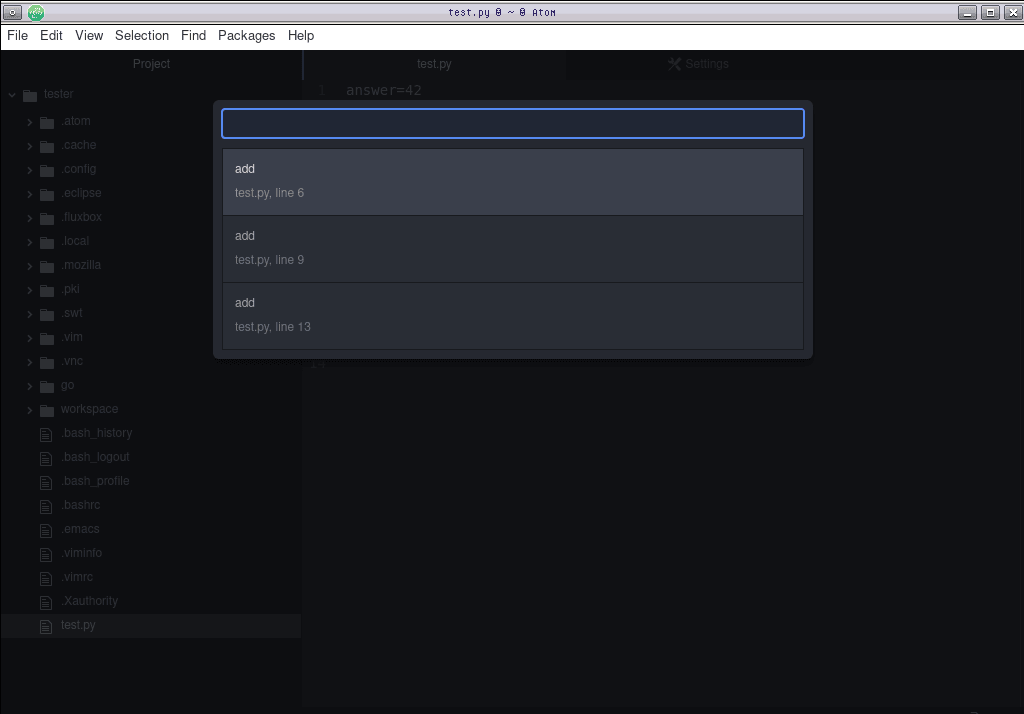The image size is (1024, 714).
Task: Click the .config folder icon
Action: (47, 170)
